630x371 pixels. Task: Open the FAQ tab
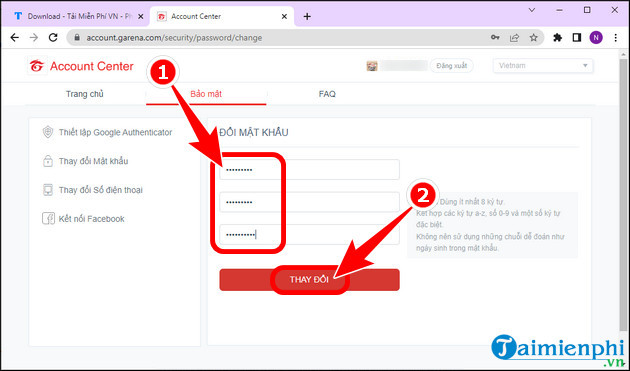point(327,94)
